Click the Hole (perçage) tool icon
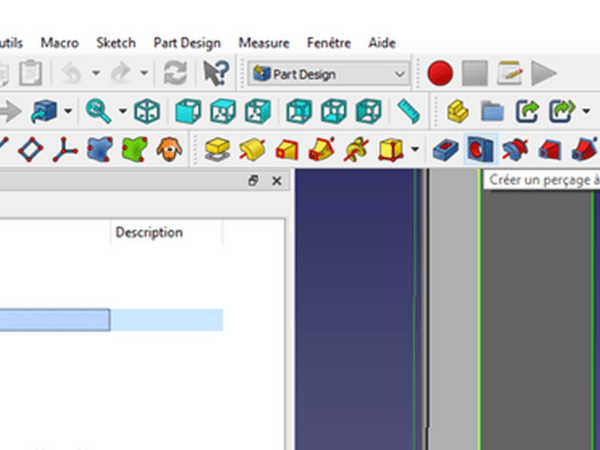The image size is (600, 450). [x=480, y=150]
